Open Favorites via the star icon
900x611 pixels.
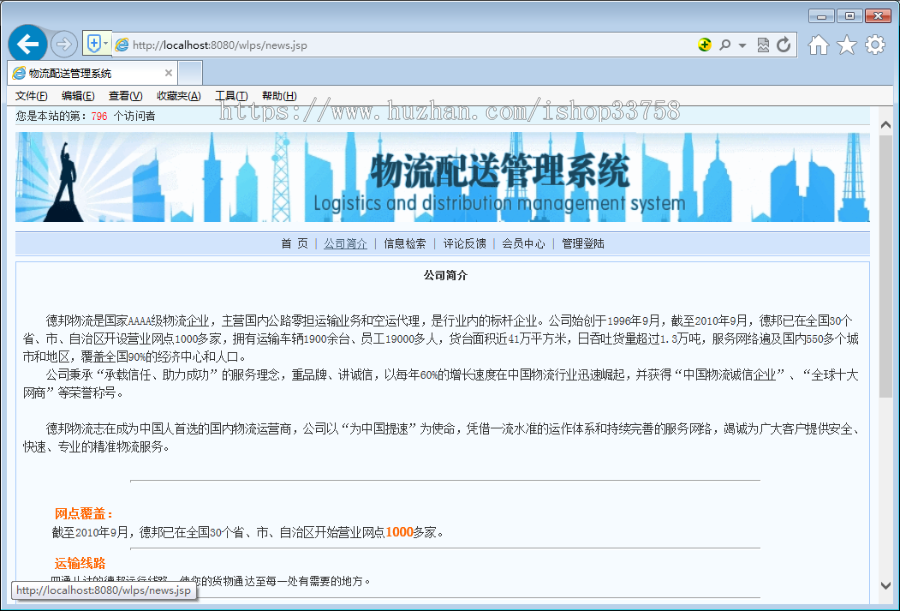pos(847,45)
